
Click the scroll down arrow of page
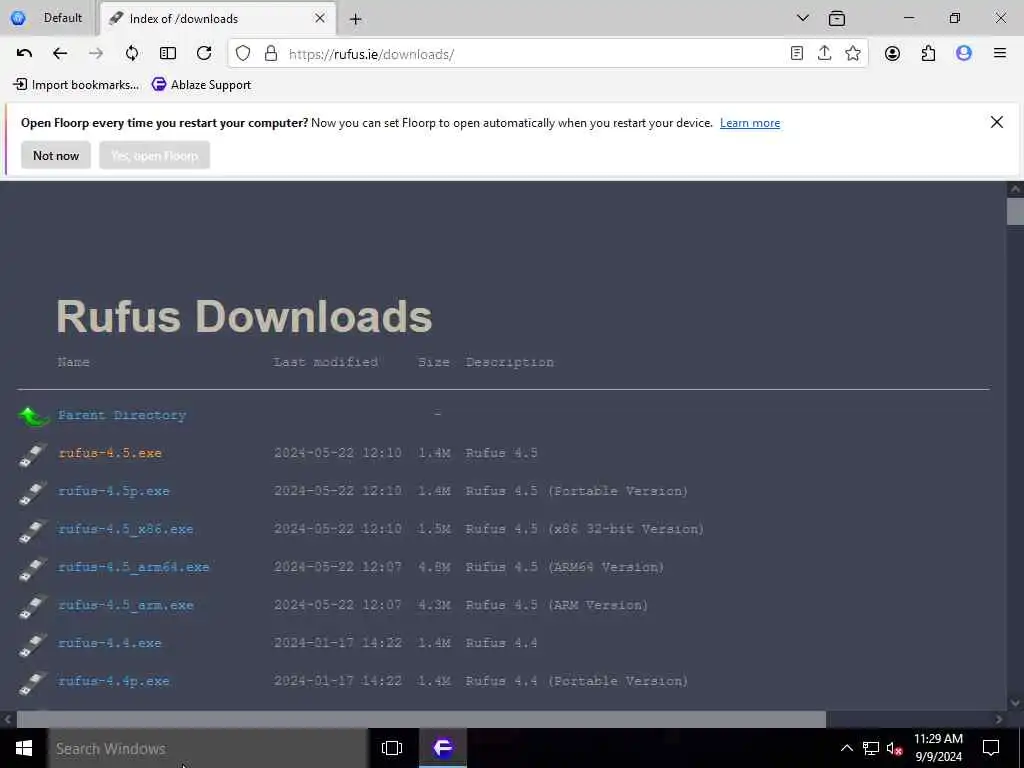(1015, 703)
